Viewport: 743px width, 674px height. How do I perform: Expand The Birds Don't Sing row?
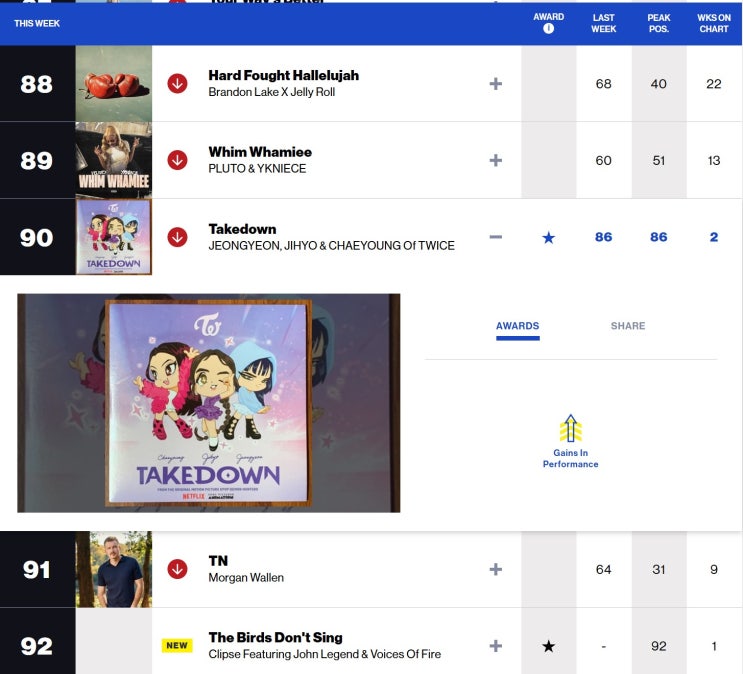pyautogui.click(x=496, y=646)
